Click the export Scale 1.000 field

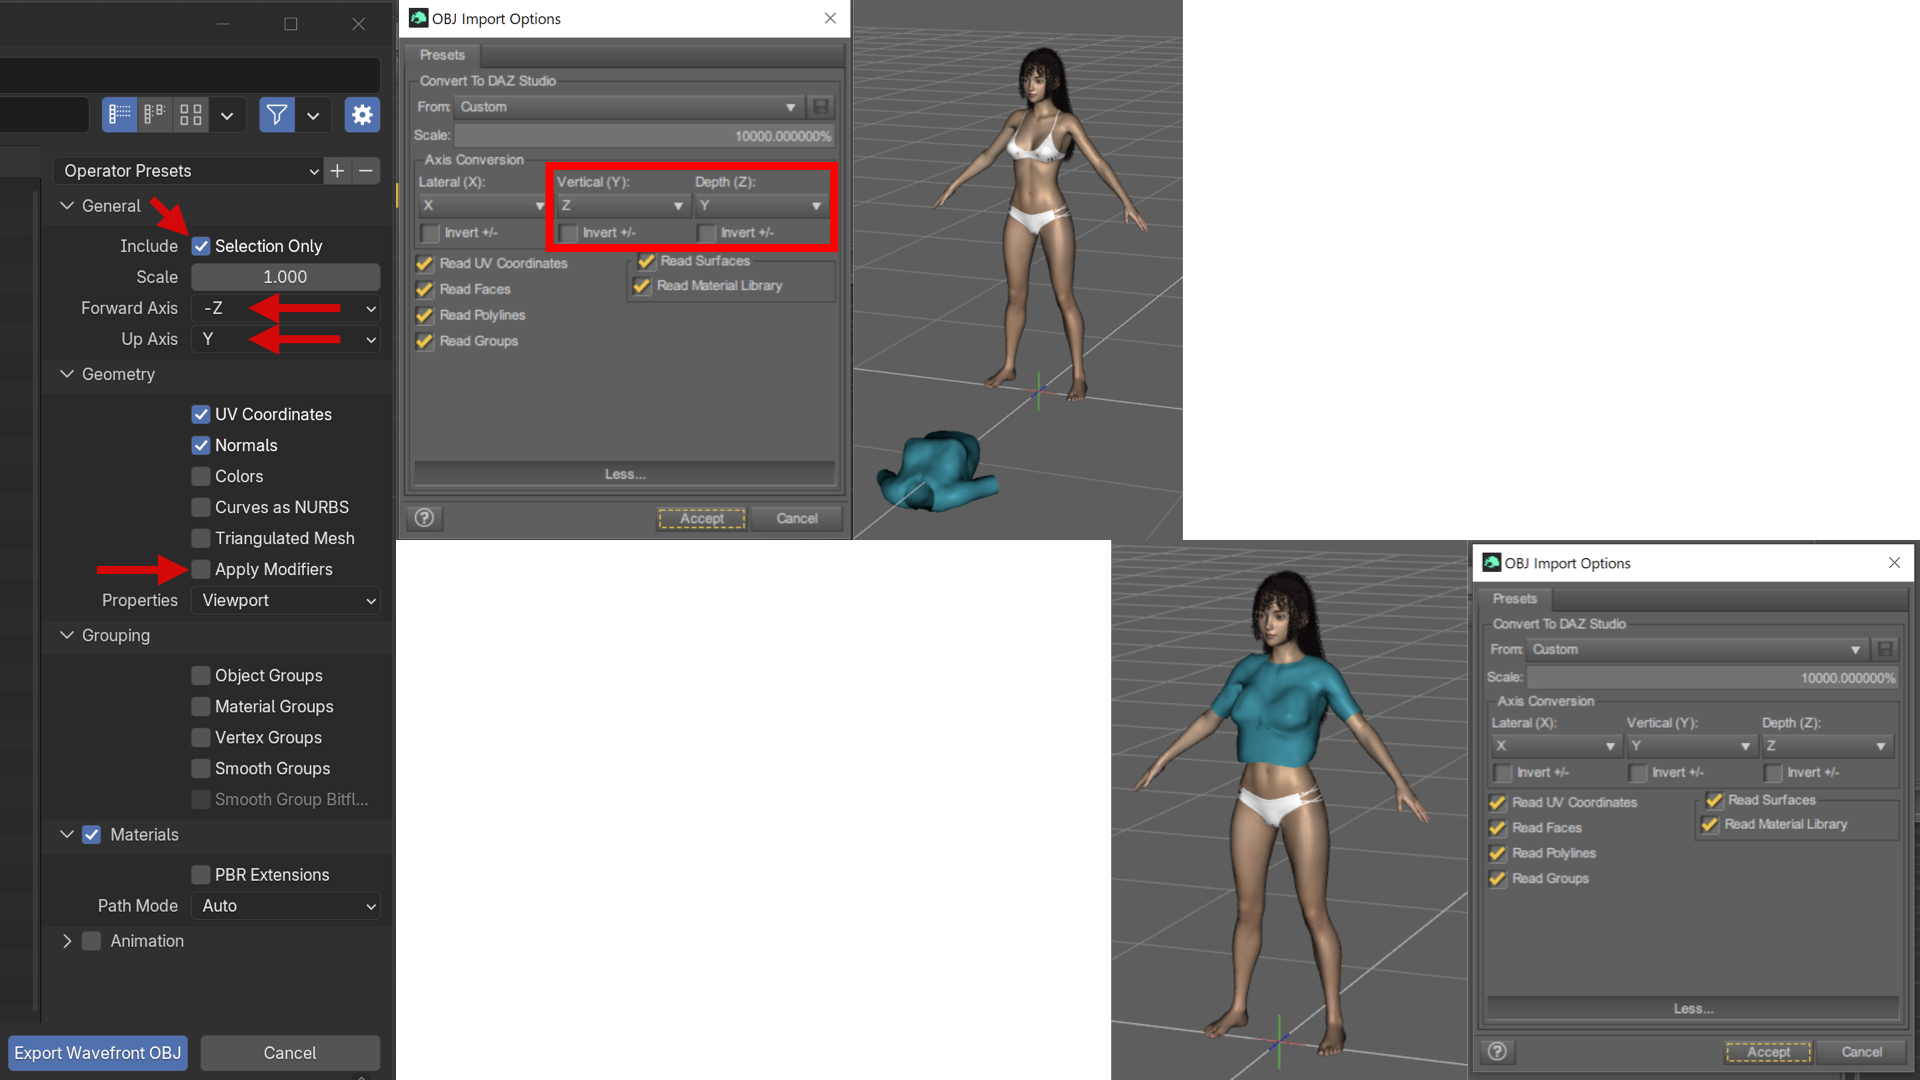click(286, 277)
